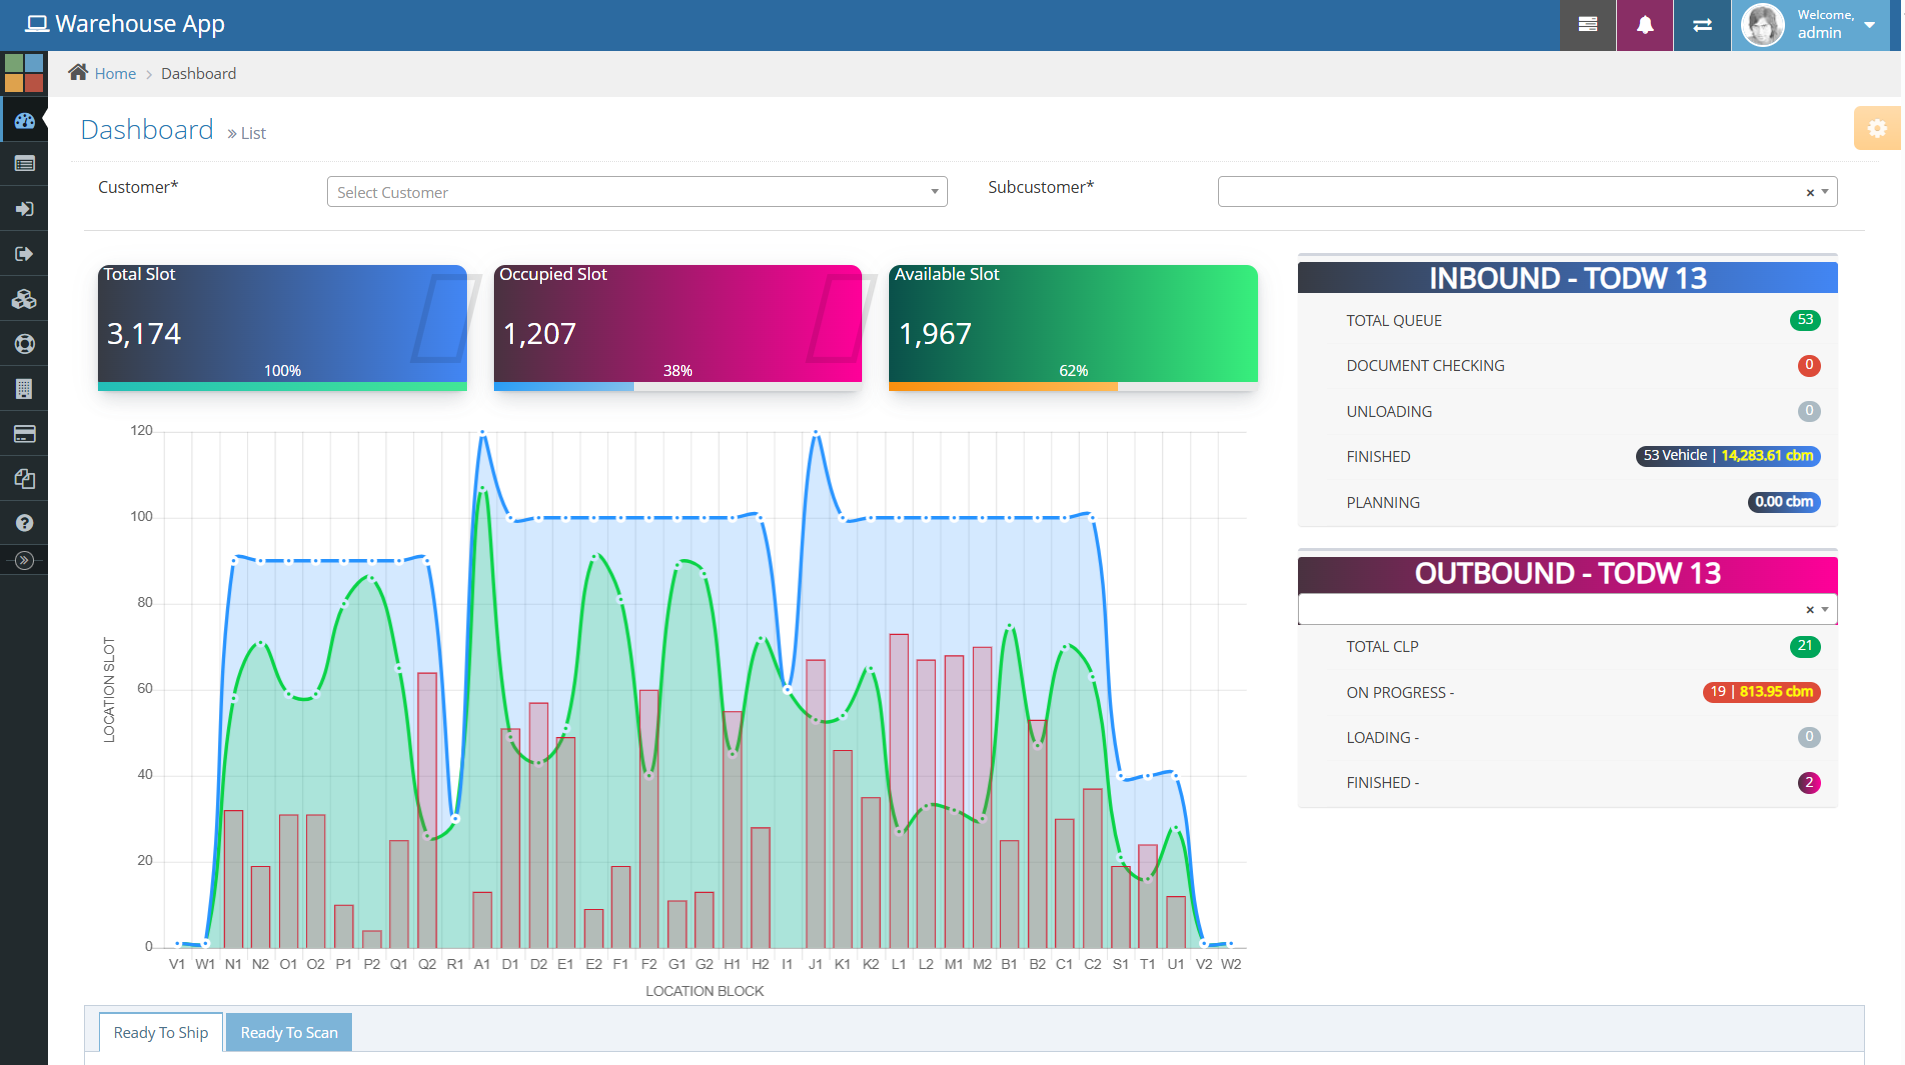Click the TOTAL CLP label

pos(1382,647)
